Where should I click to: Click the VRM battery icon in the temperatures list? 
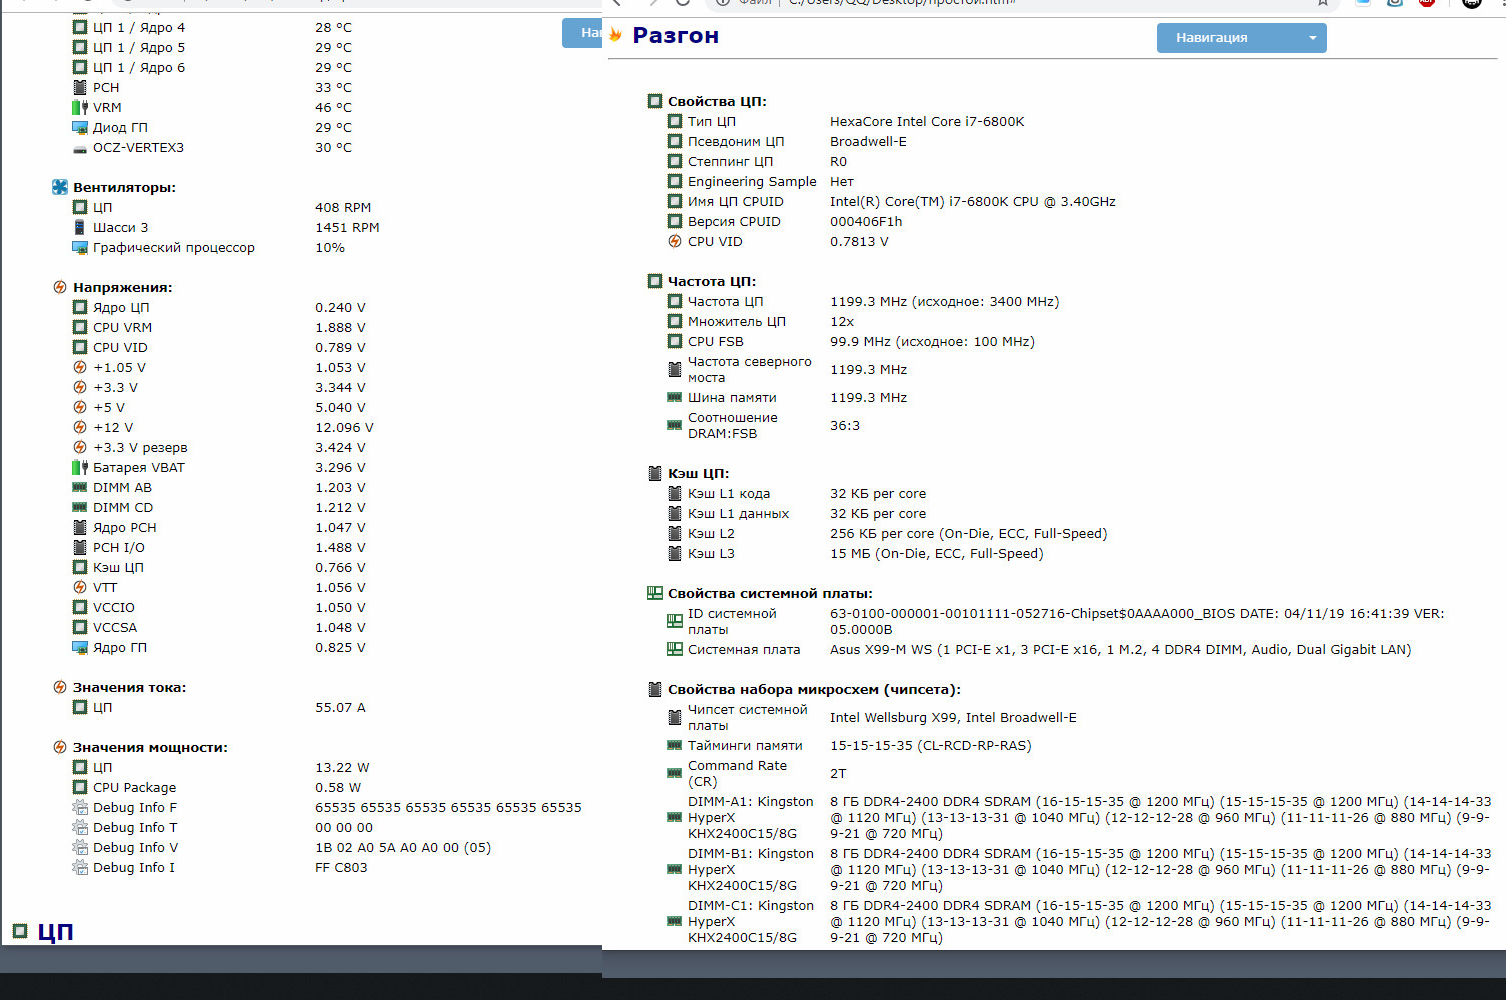pyautogui.click(x=80, y=107)
